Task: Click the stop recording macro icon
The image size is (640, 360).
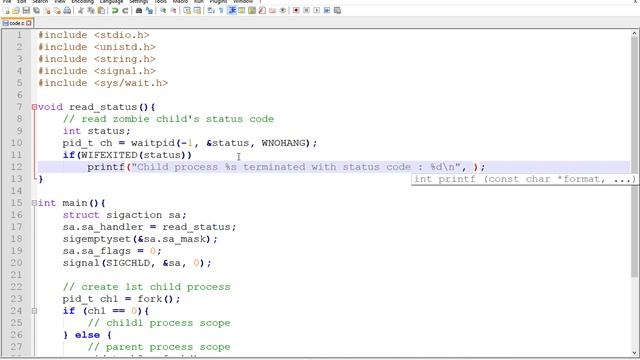Action: pyautogui.click(x=306, y=10)
